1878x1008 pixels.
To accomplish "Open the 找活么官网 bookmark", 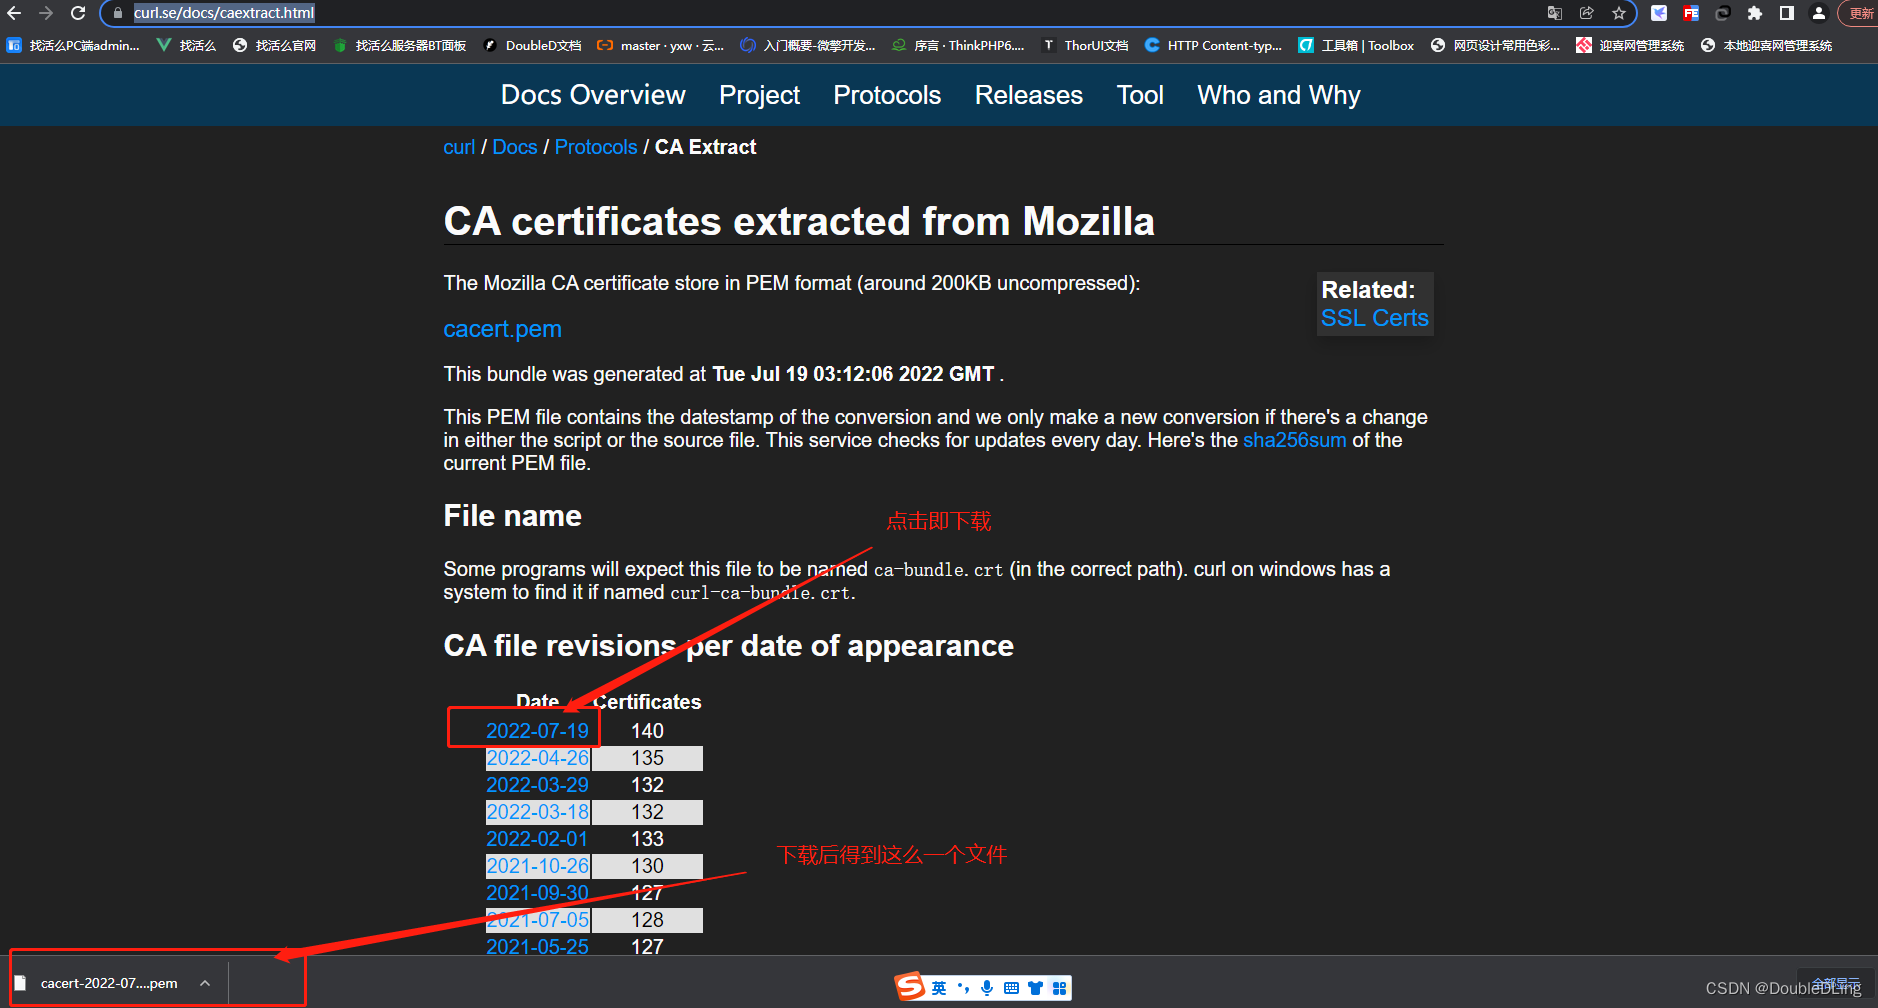I will (x=274, y=45).
